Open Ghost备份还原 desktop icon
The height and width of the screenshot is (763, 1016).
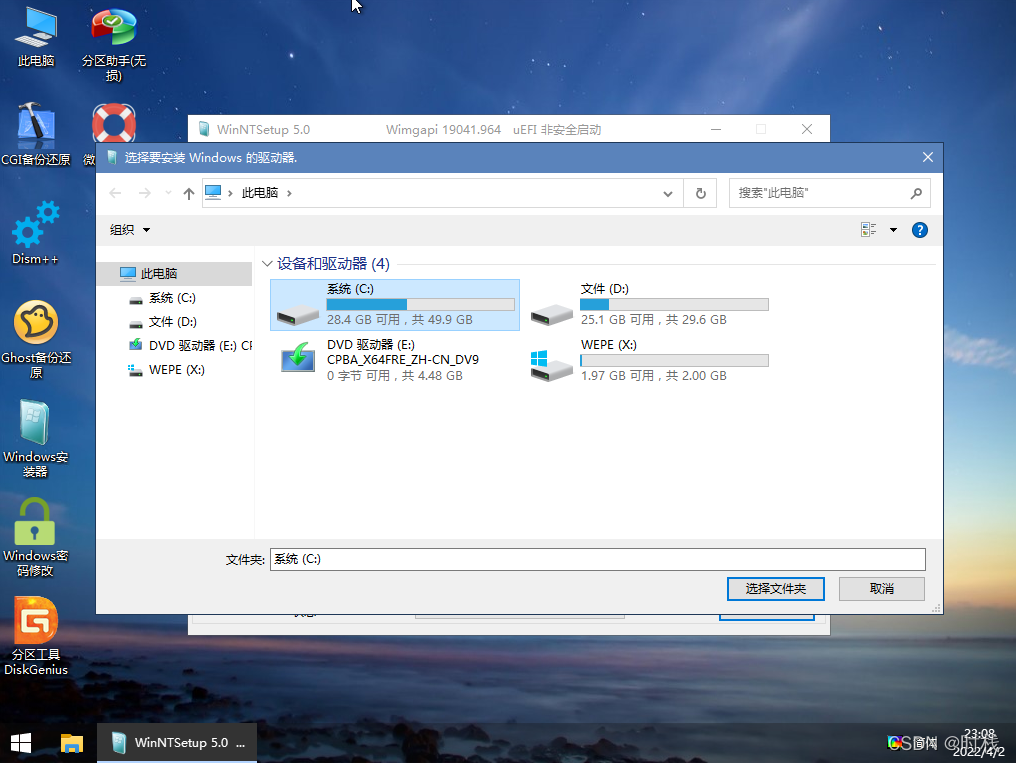click(36, 339)
